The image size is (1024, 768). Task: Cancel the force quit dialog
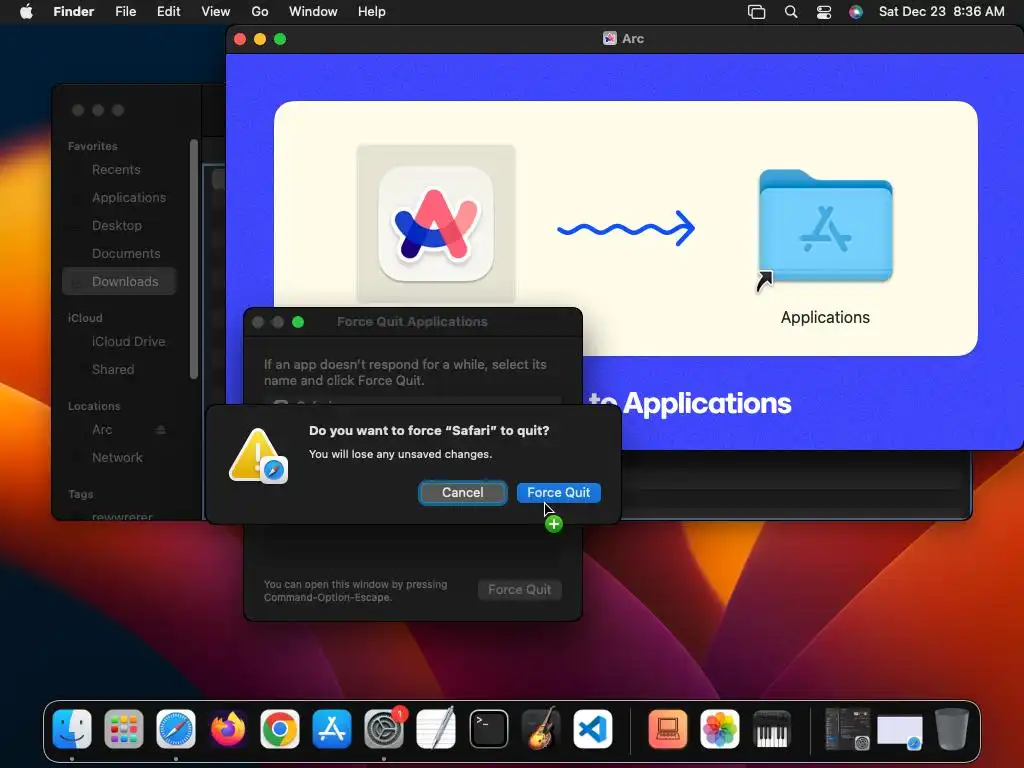[462, 492]
